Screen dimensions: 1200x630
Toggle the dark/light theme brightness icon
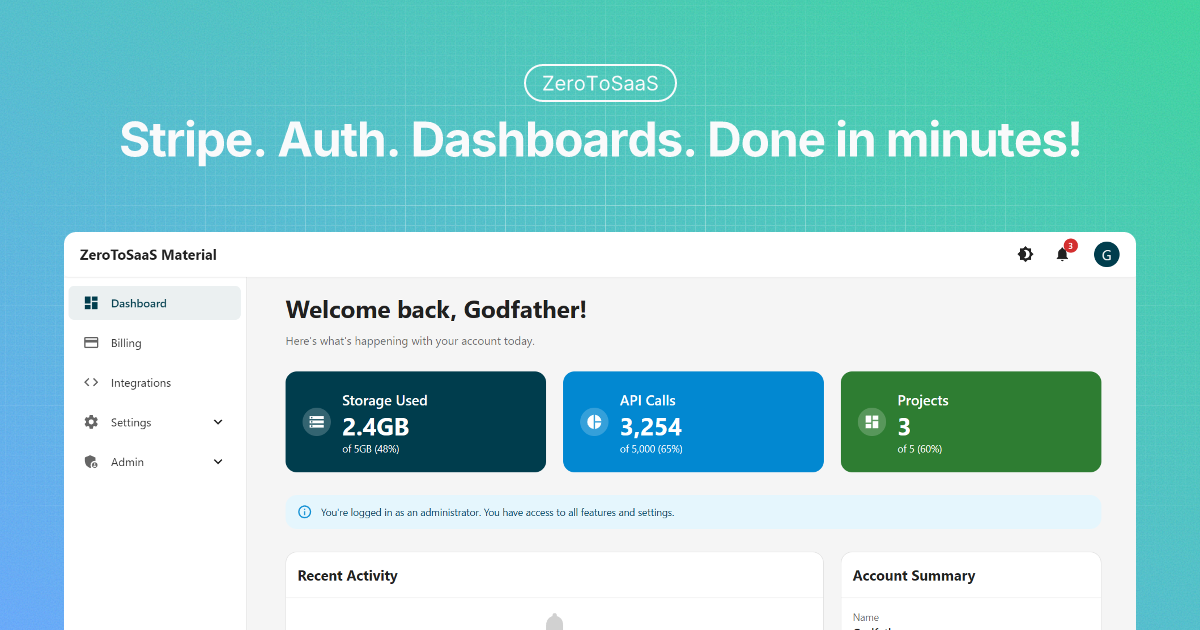[1025, 255]
